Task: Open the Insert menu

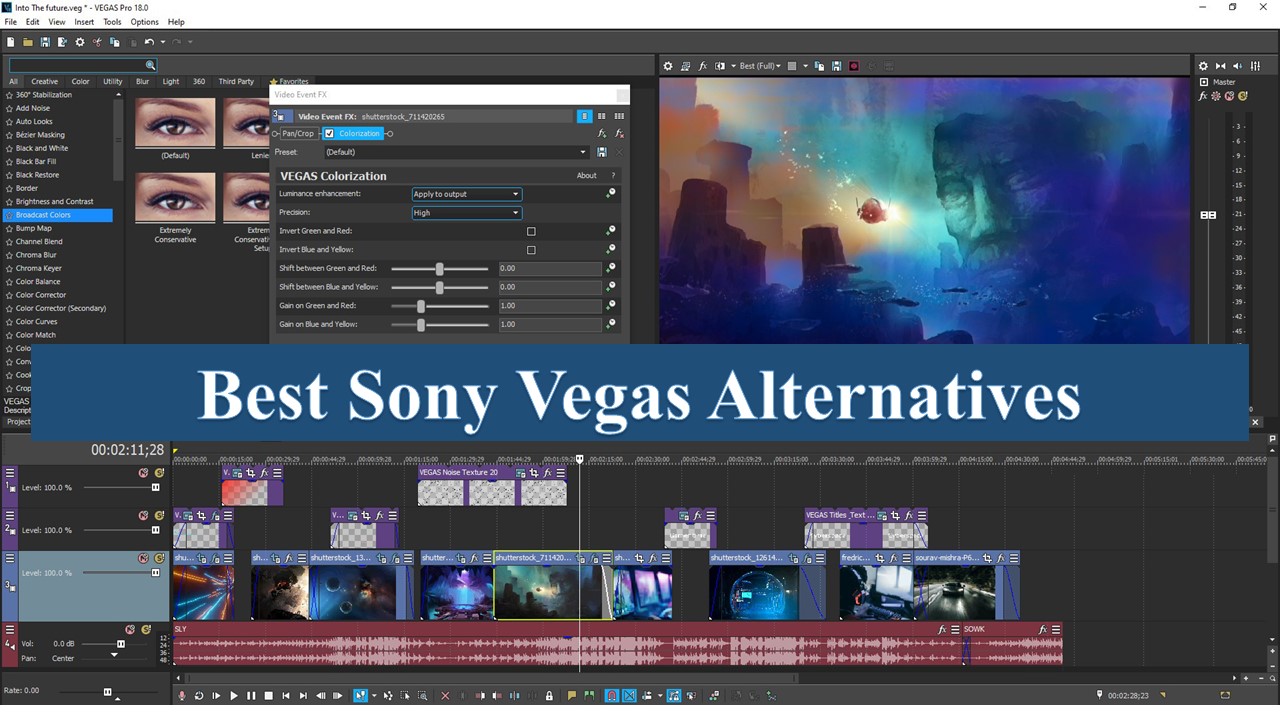Action: pyautogui.click(x=84, y=21)
